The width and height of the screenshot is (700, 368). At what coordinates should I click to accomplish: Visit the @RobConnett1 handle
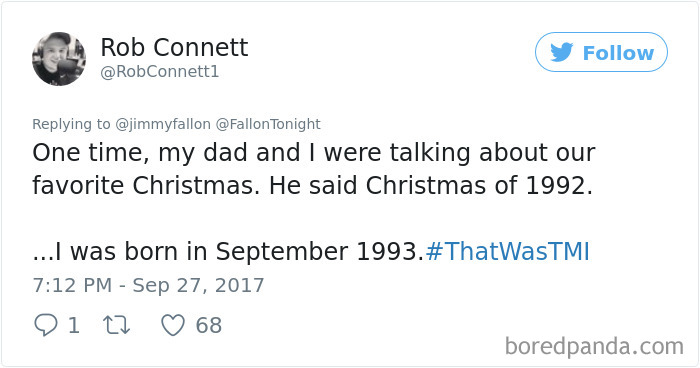(160, 72)
